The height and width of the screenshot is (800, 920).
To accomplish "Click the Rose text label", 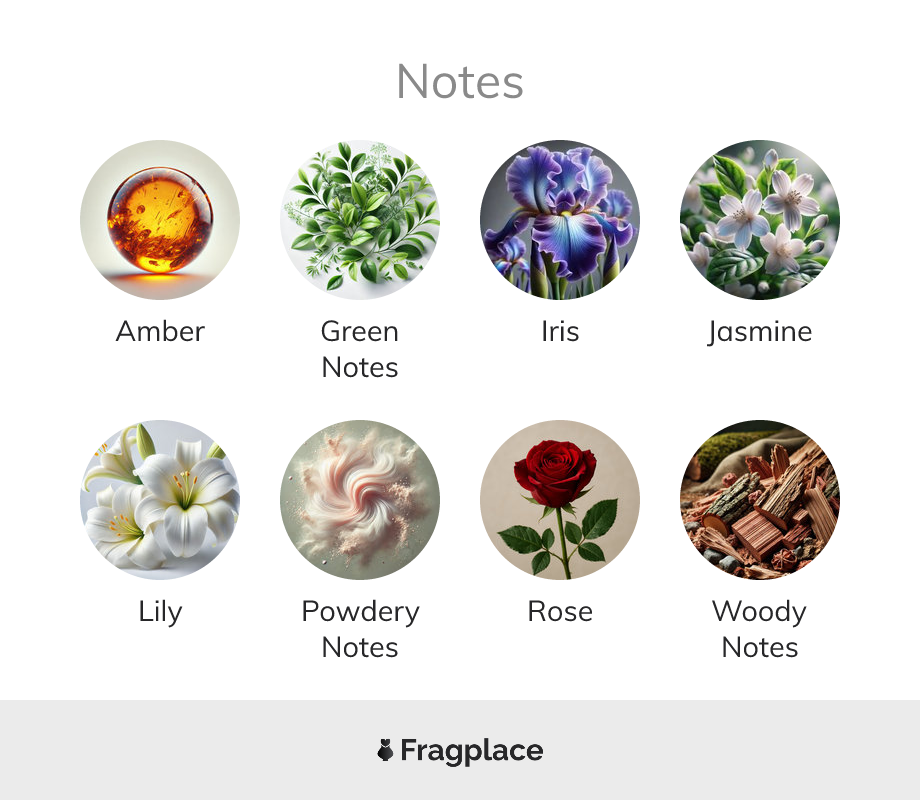I will pyautogui.click(x=560, y=612).
